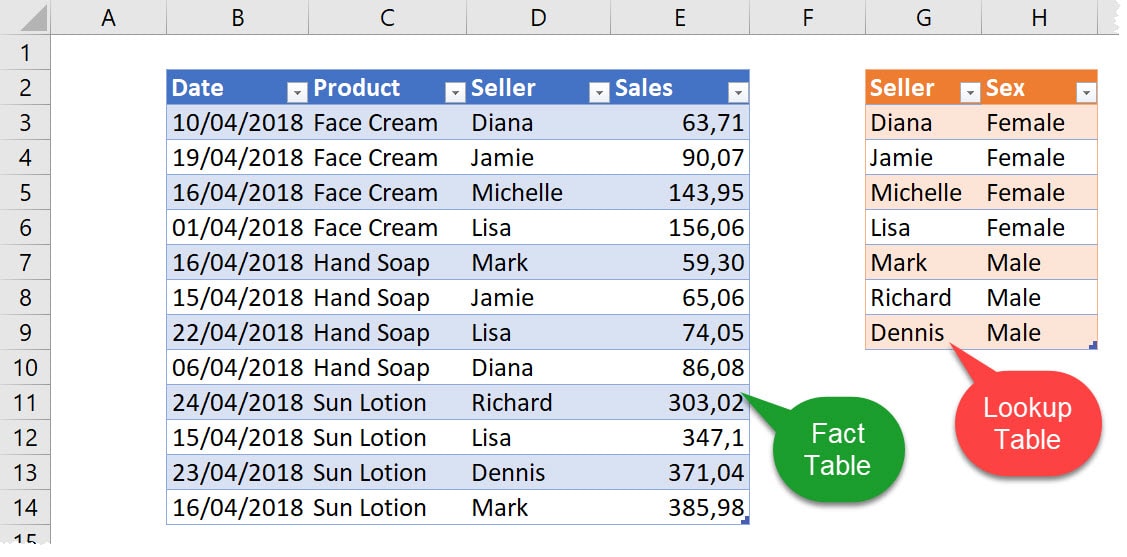The width and height of the screenshot is (1127, 557).
Task: Select the green Fact Table callout shape
Action: pos(838,449)
